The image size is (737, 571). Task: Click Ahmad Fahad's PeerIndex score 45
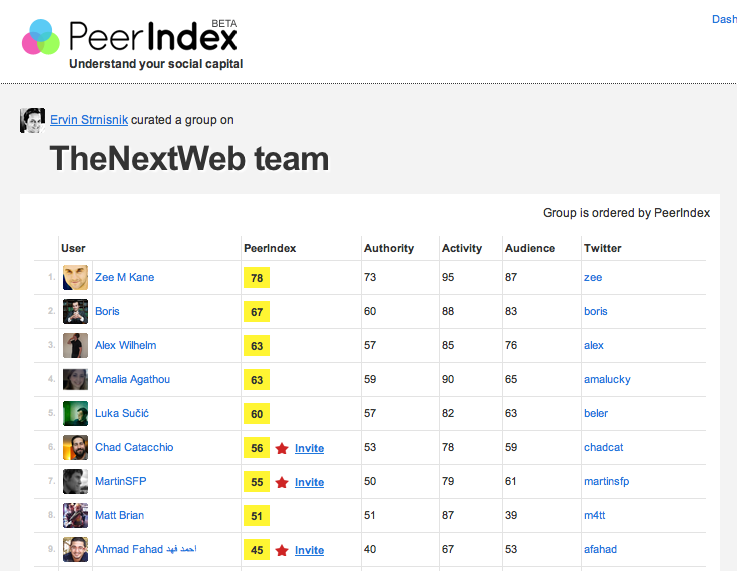point(257,550)
